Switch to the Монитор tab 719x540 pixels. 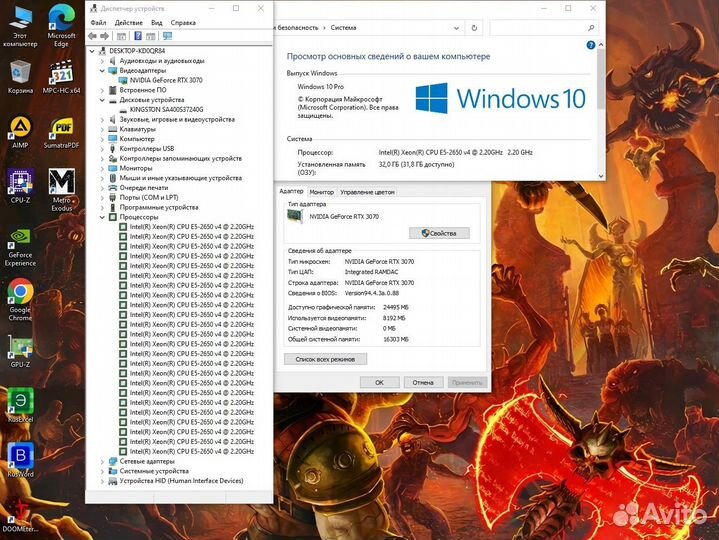click(321, 192)
